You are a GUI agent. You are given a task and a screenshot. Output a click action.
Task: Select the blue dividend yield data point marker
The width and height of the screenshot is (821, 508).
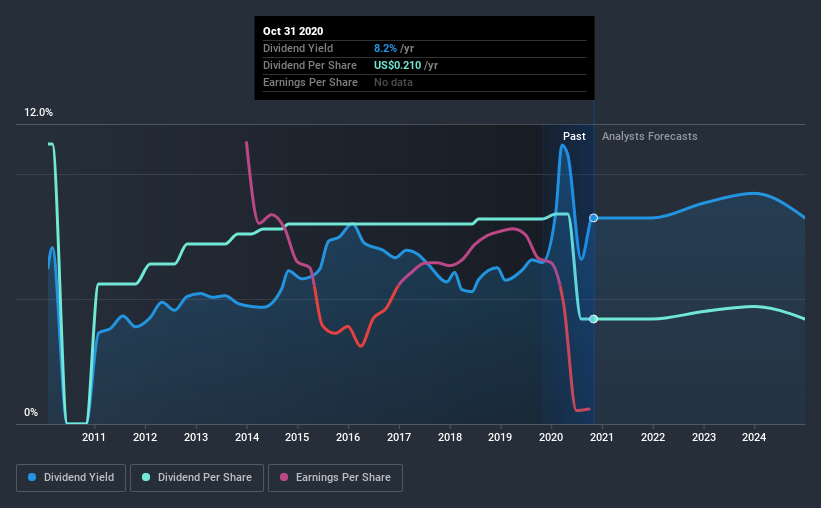click(x=593, y=218)
